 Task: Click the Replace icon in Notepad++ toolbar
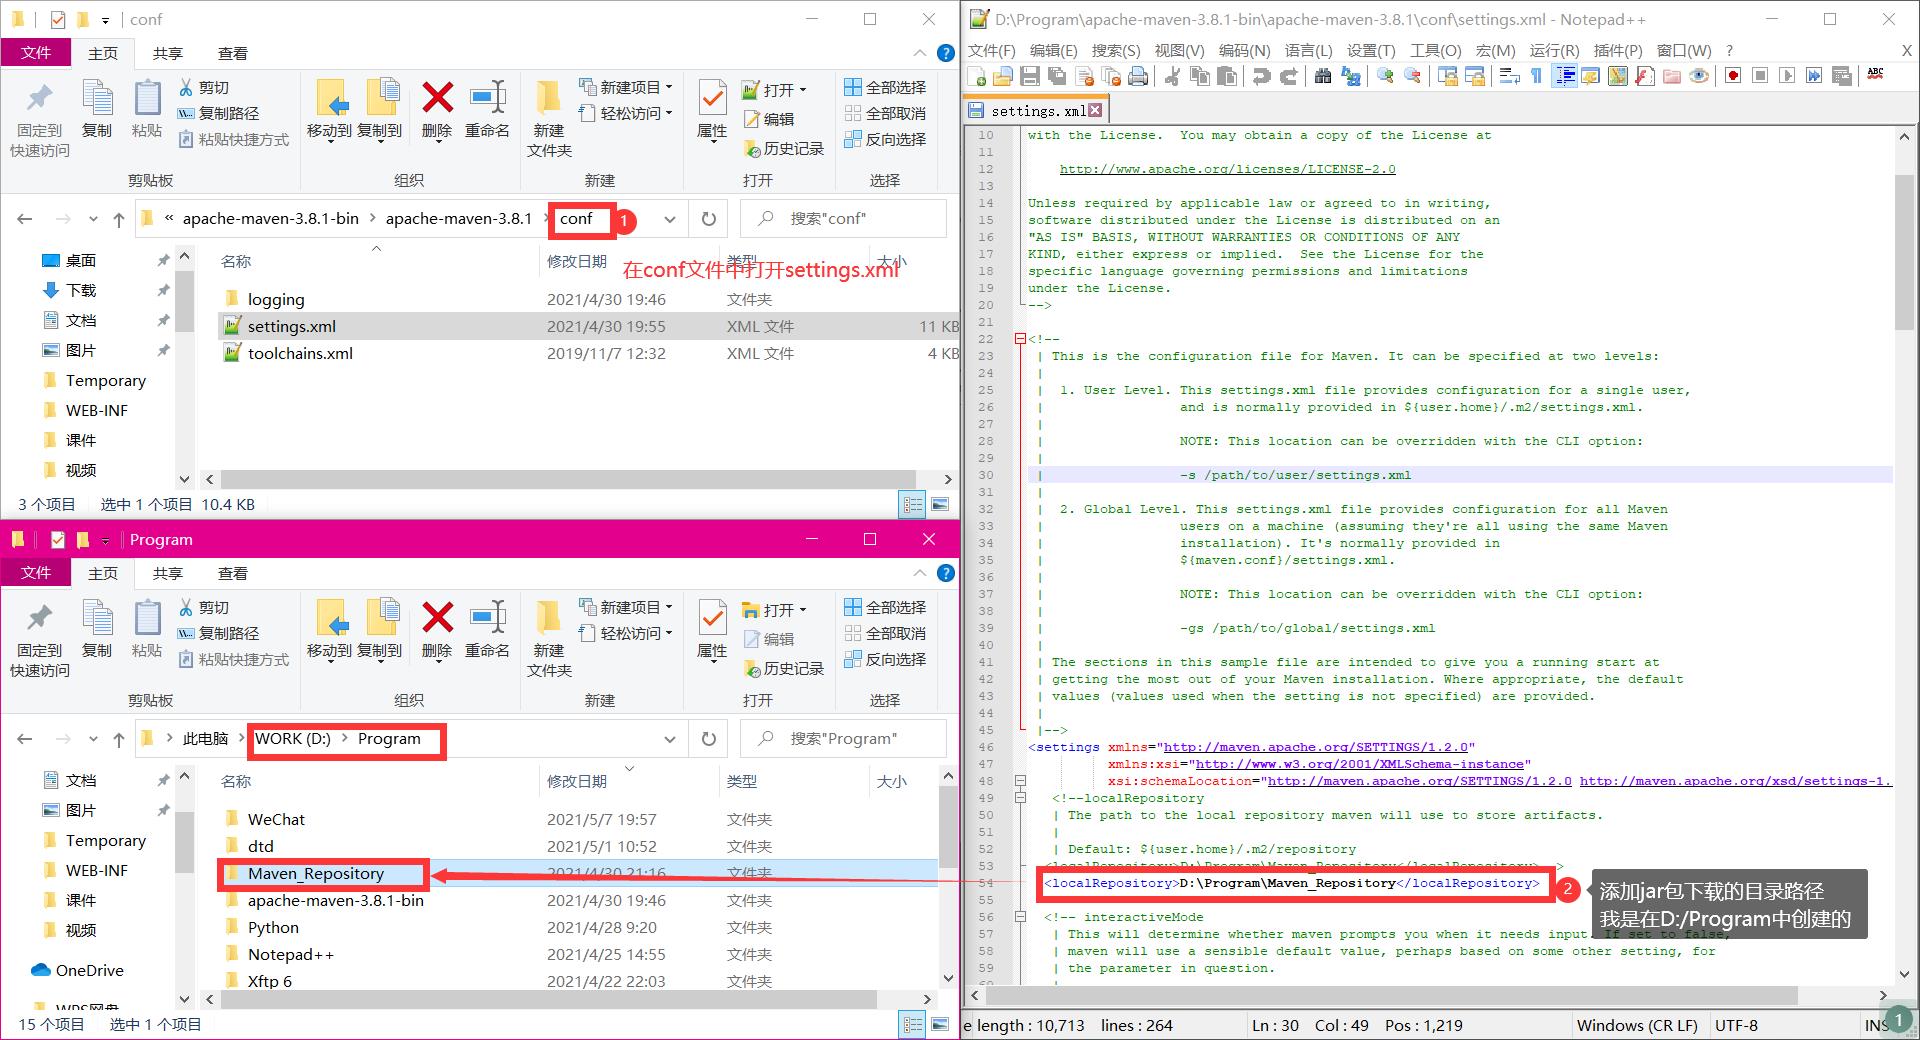[x=1351, y=76]
